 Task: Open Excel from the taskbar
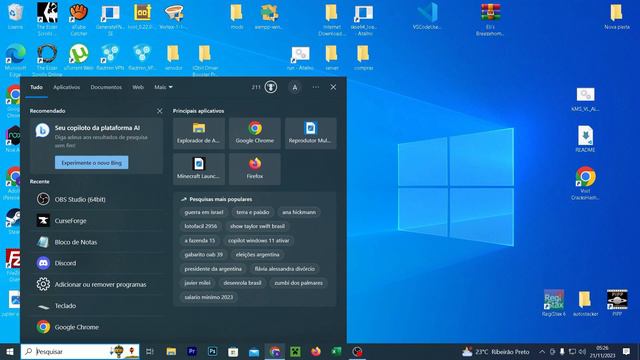[x=336, y=351]
